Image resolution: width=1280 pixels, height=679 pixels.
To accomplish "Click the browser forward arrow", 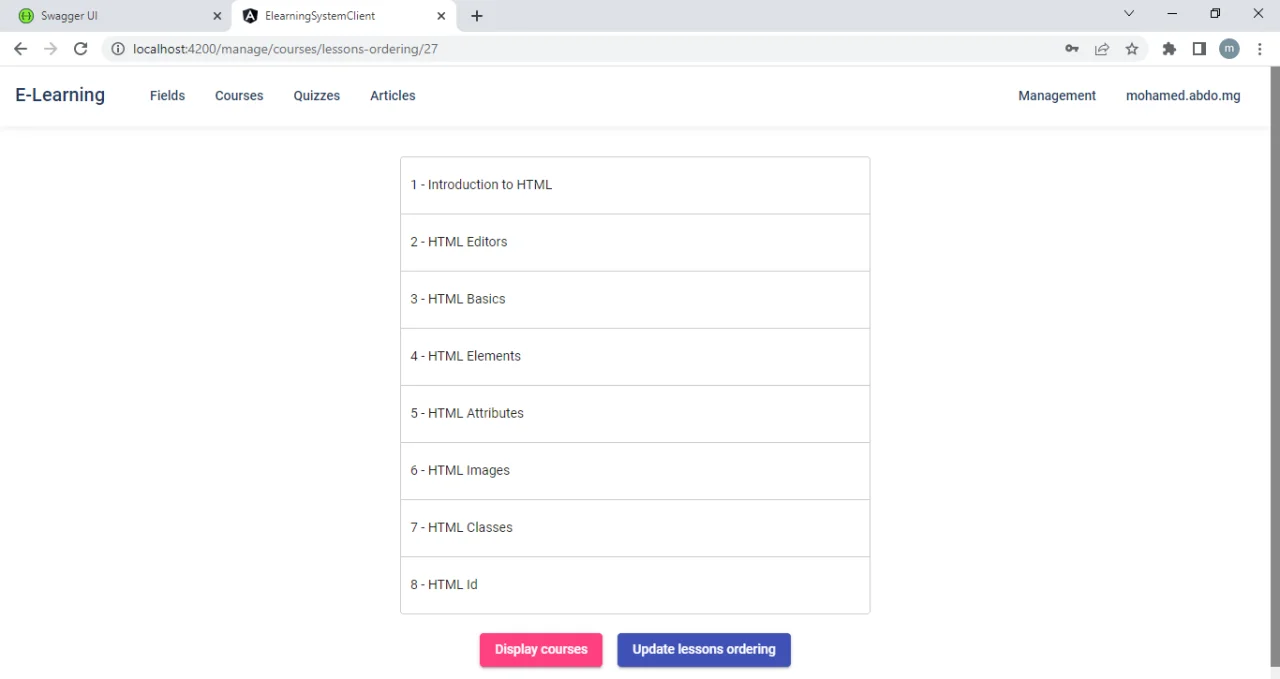I will point(50,49).
